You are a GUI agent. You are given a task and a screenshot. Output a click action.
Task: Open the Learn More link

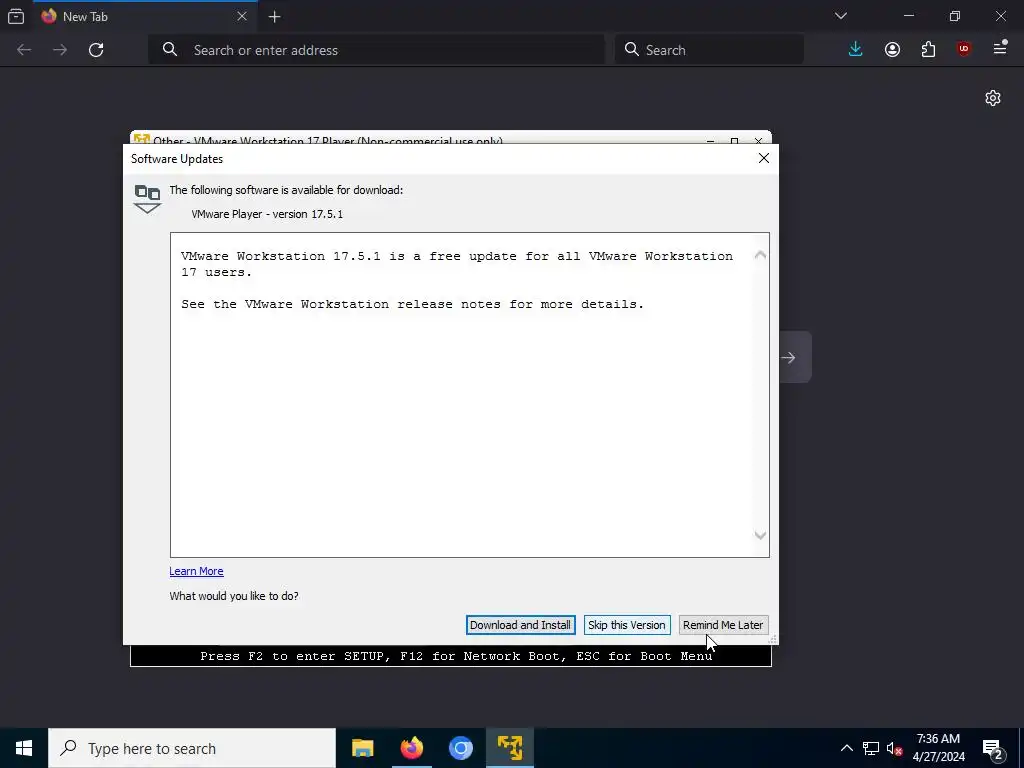[196, 571]
